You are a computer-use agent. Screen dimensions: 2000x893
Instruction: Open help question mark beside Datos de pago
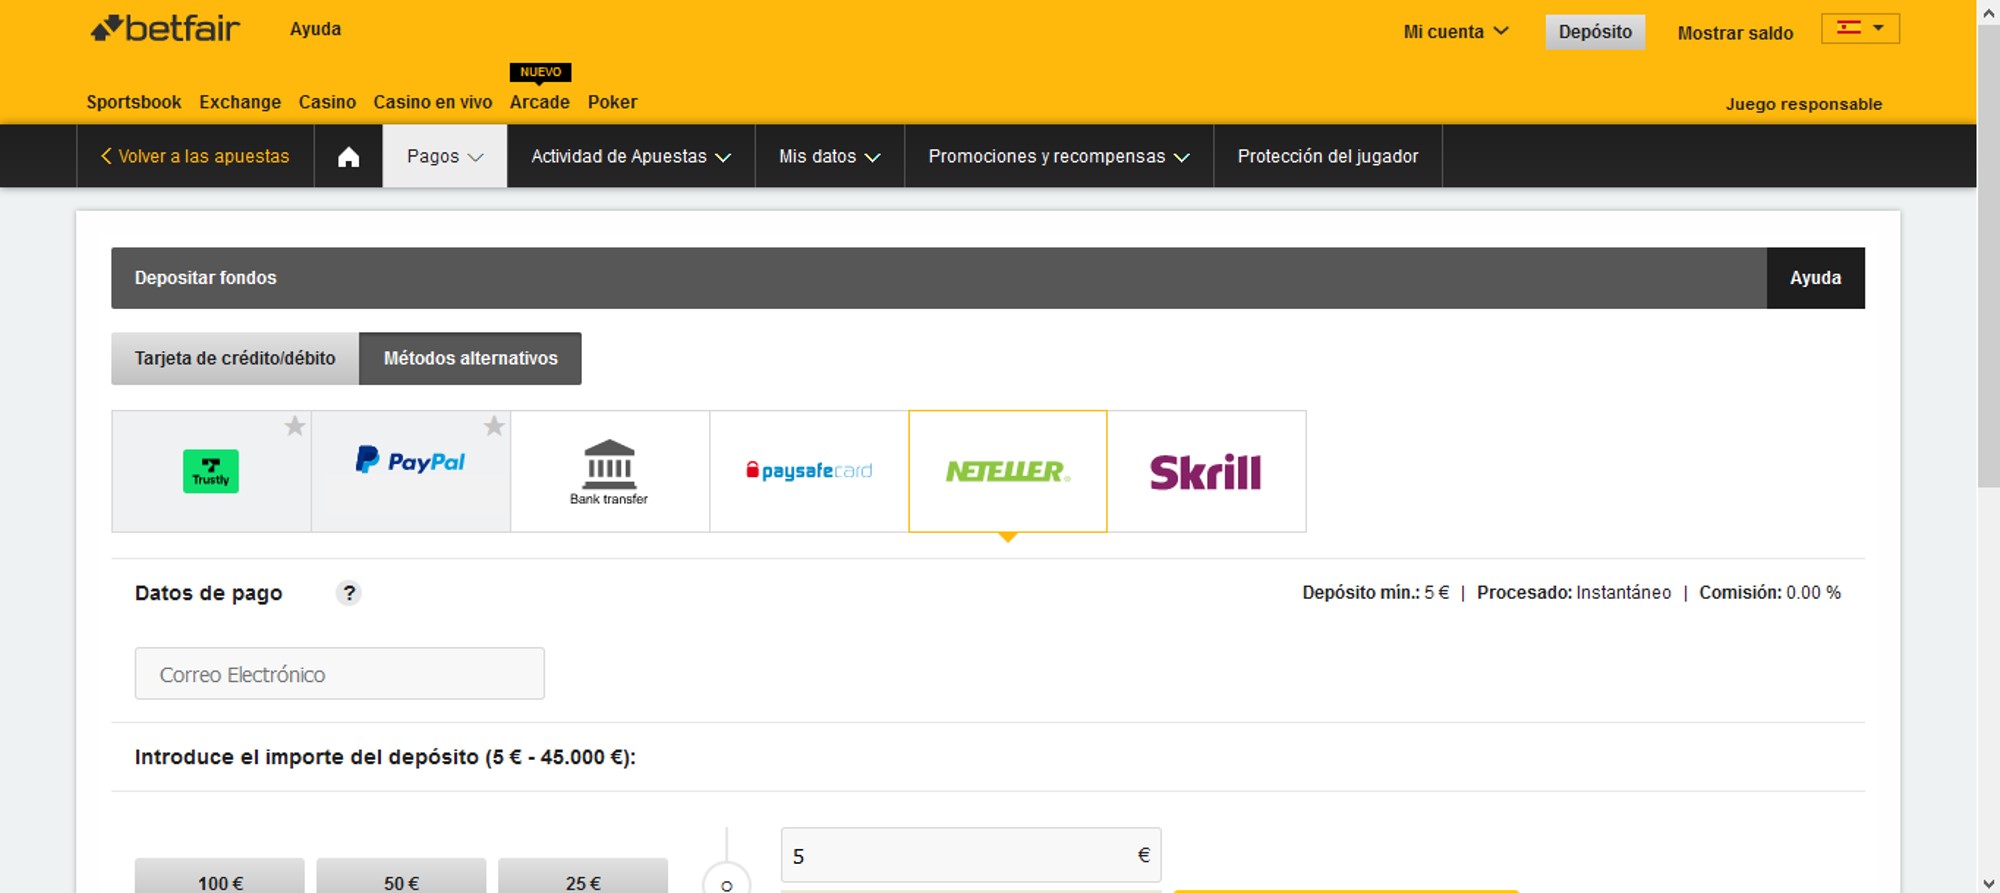tap(349, 593)
